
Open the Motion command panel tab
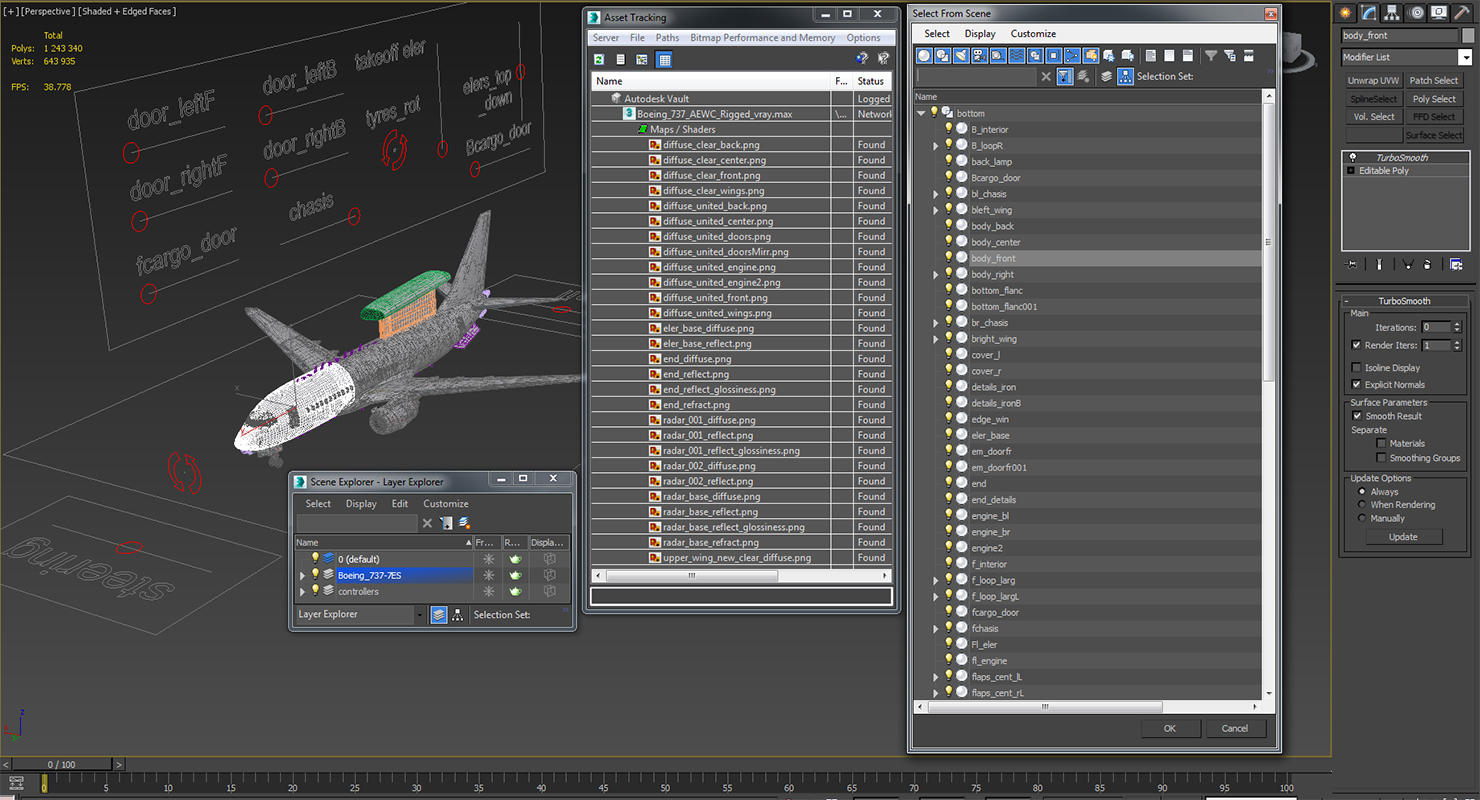(x=1417, y=13)
